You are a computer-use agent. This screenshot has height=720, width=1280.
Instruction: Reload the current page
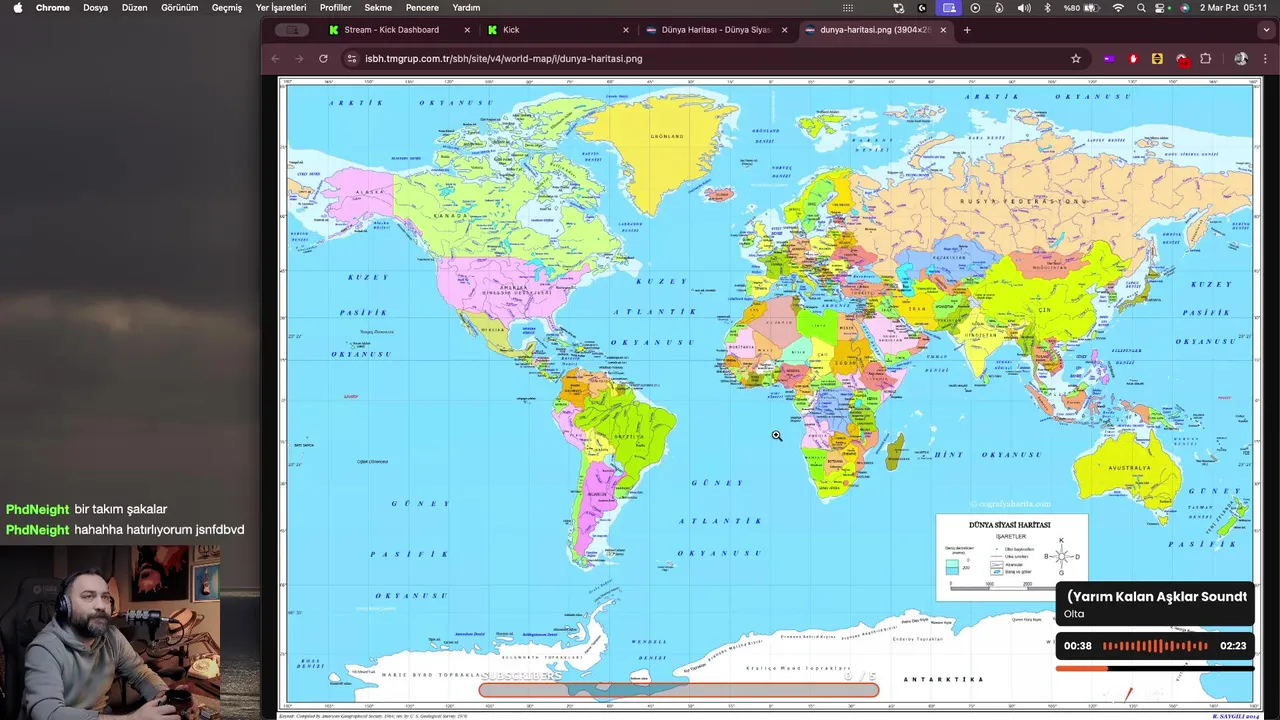(323, 59)
